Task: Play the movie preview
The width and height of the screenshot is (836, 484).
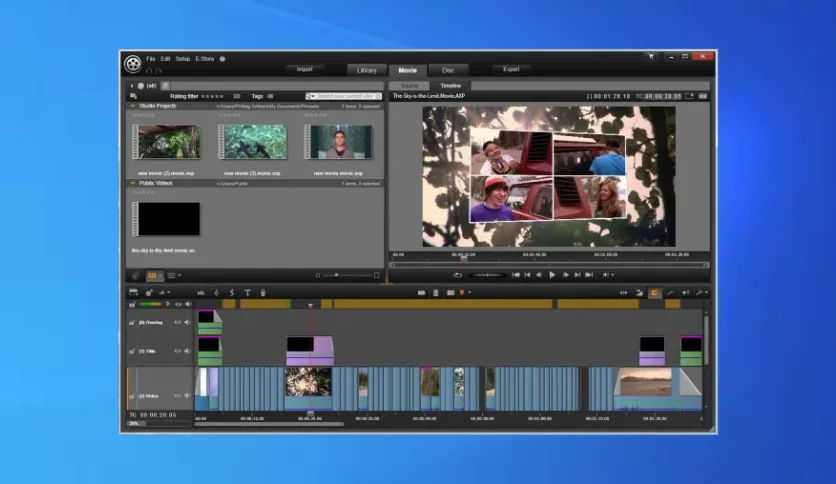Action: tap(552, 275)
